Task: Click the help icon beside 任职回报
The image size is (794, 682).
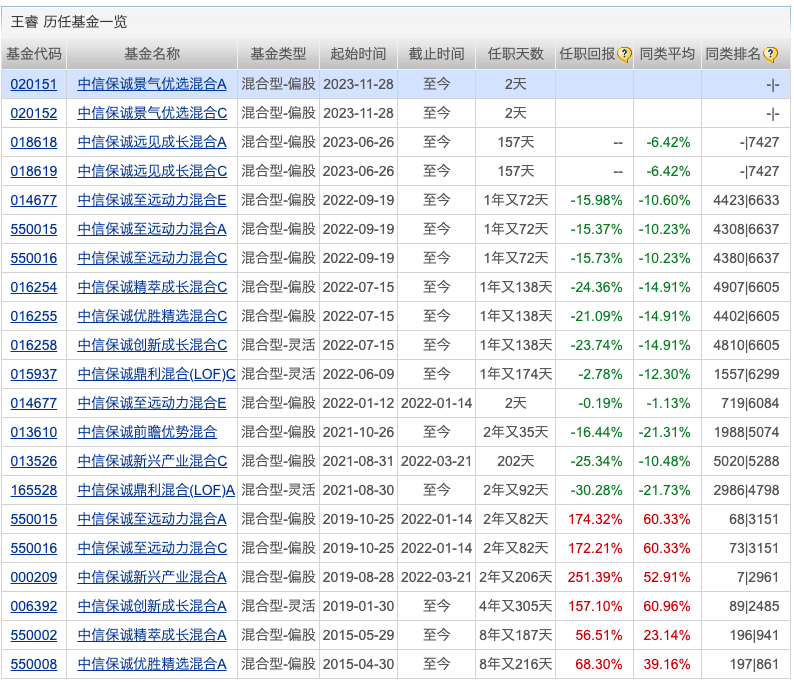Action: click(x=625, y=55)
